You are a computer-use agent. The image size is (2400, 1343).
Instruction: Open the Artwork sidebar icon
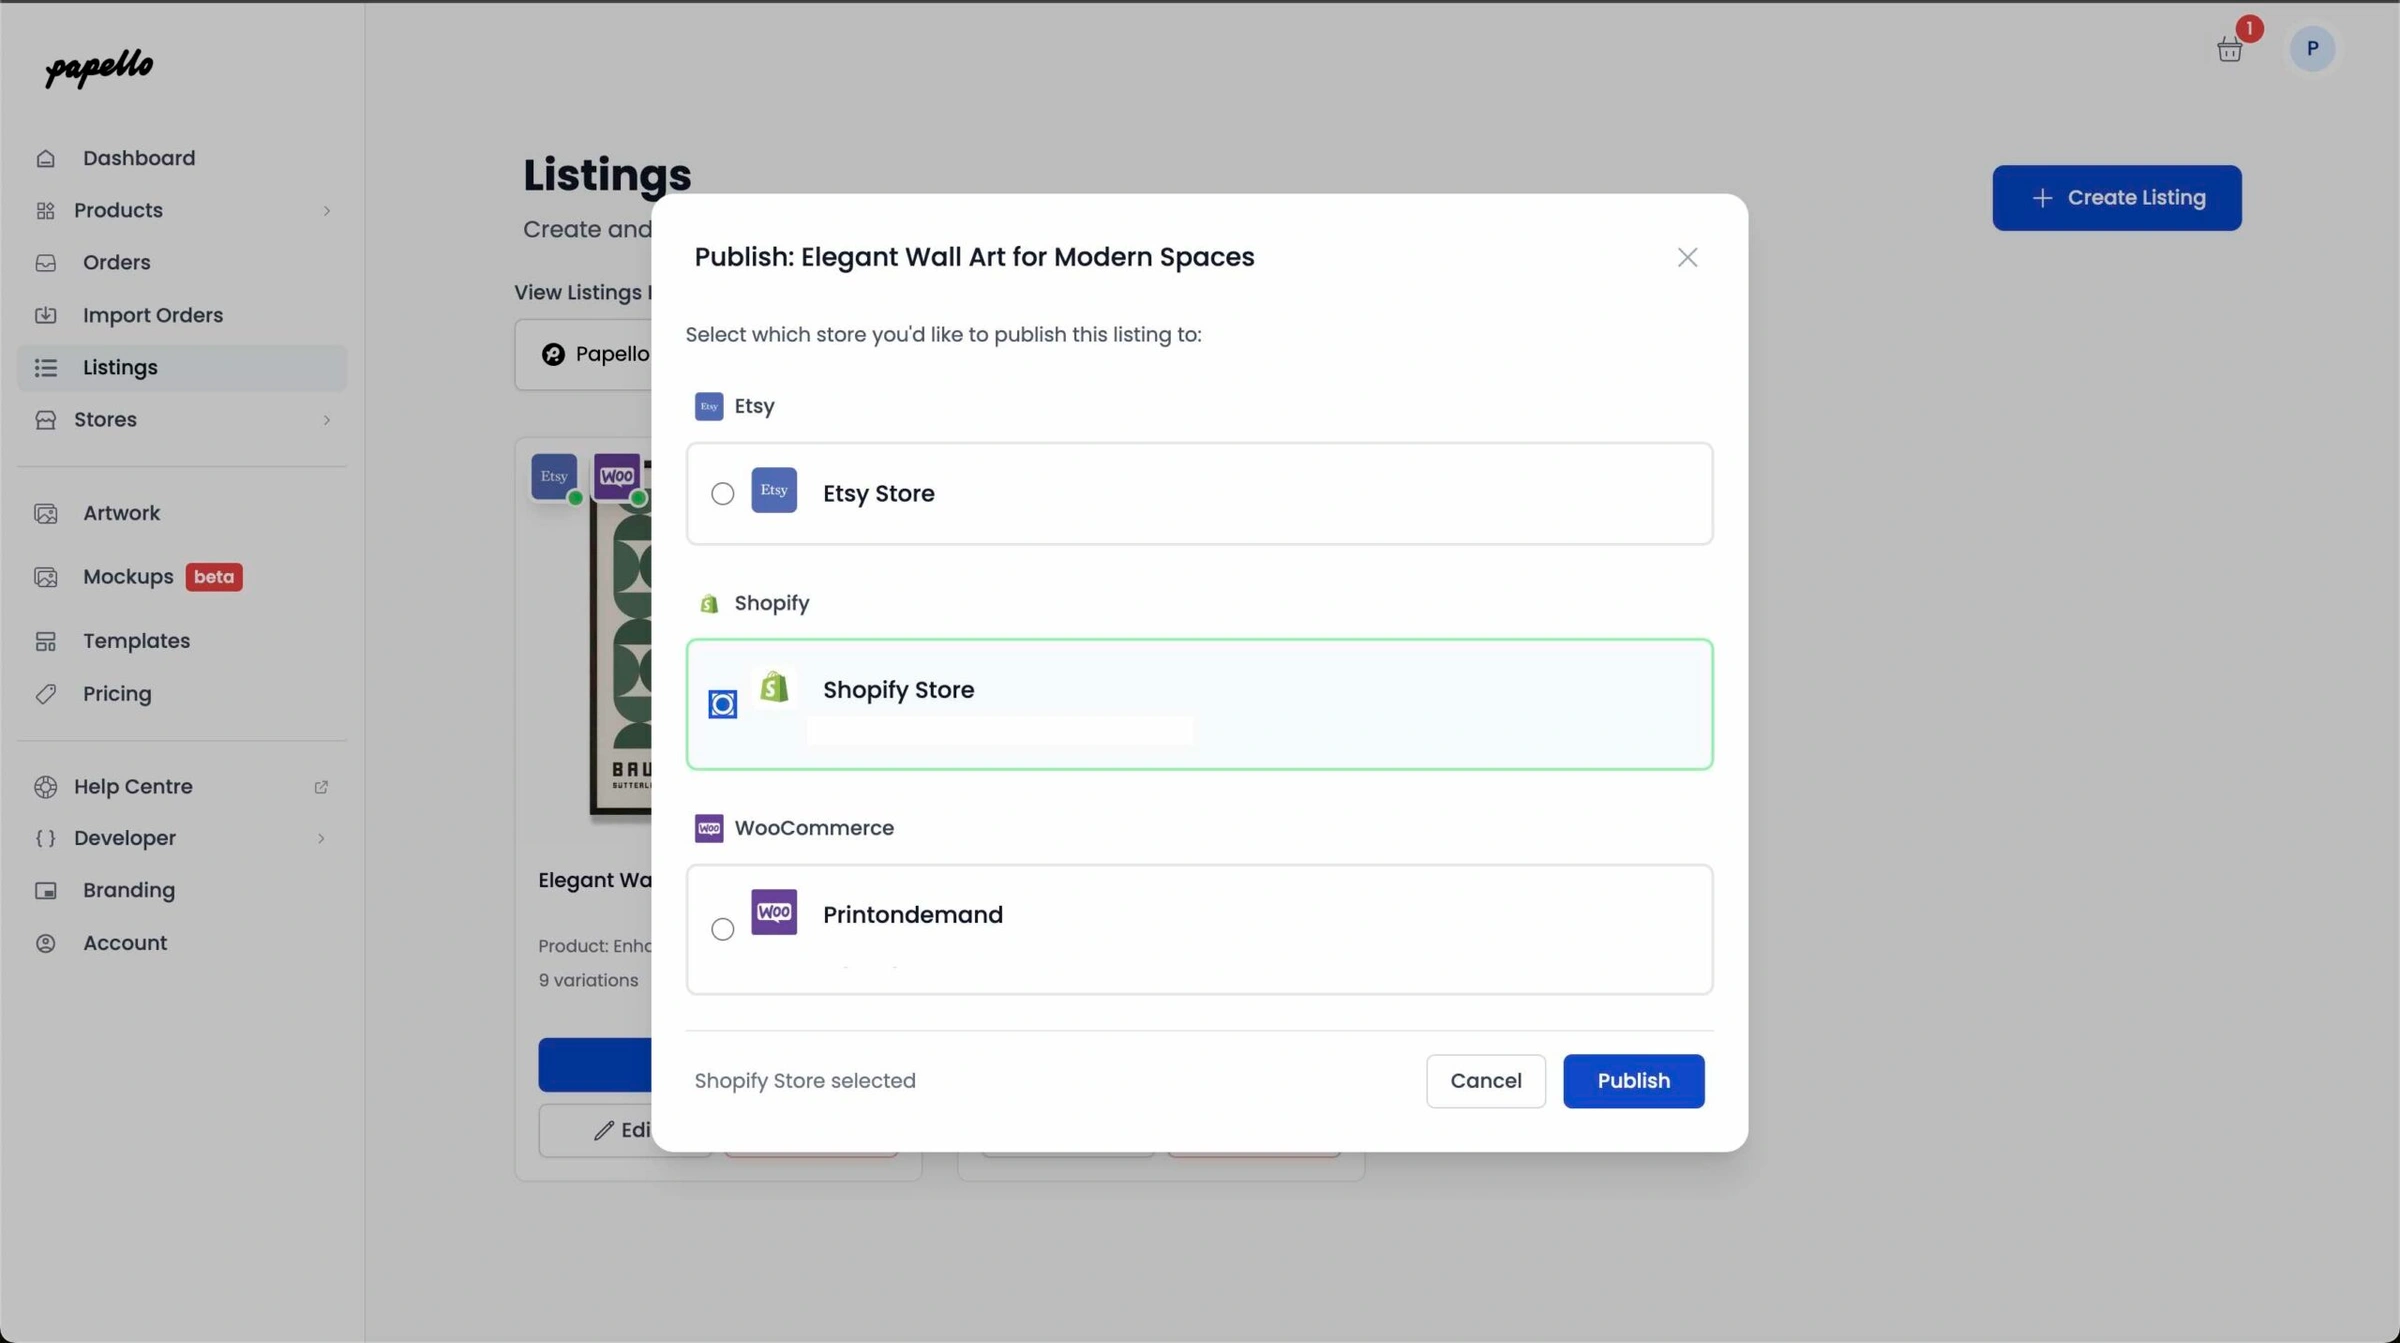tap(46, 513)
